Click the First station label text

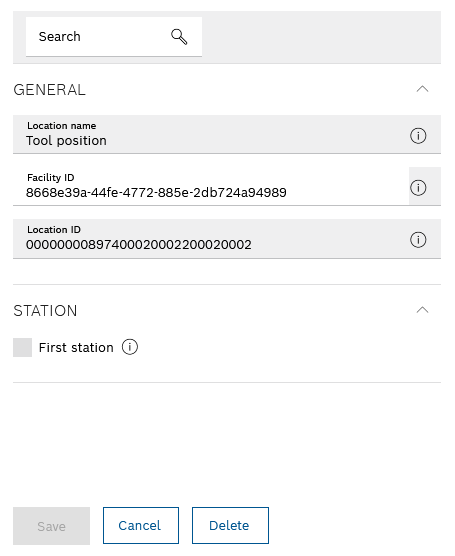76,348
